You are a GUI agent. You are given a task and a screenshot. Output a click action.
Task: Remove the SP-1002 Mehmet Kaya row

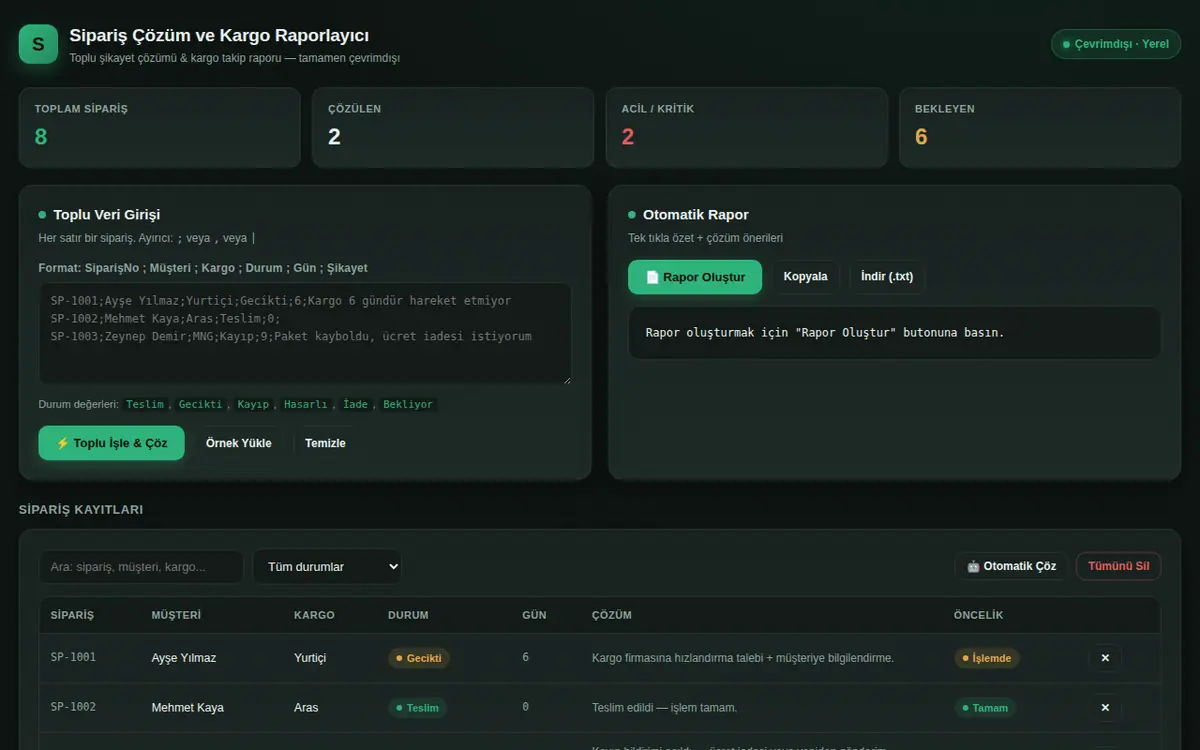[x=1105, y=708]
